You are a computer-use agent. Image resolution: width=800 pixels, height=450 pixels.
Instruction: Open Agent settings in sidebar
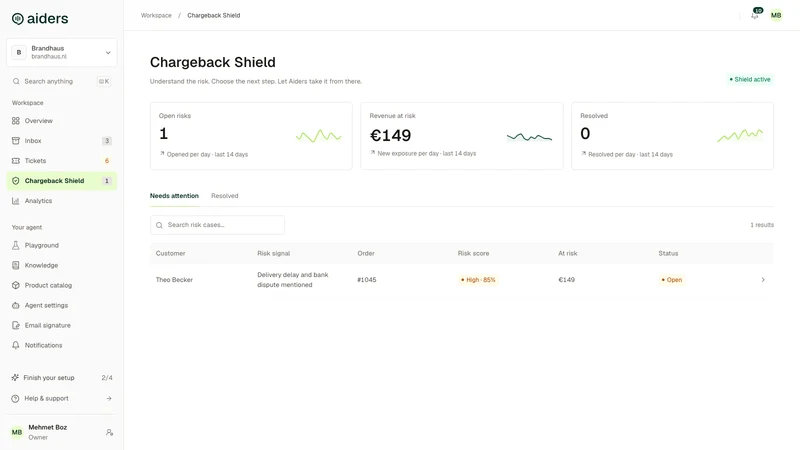[62, 305]
